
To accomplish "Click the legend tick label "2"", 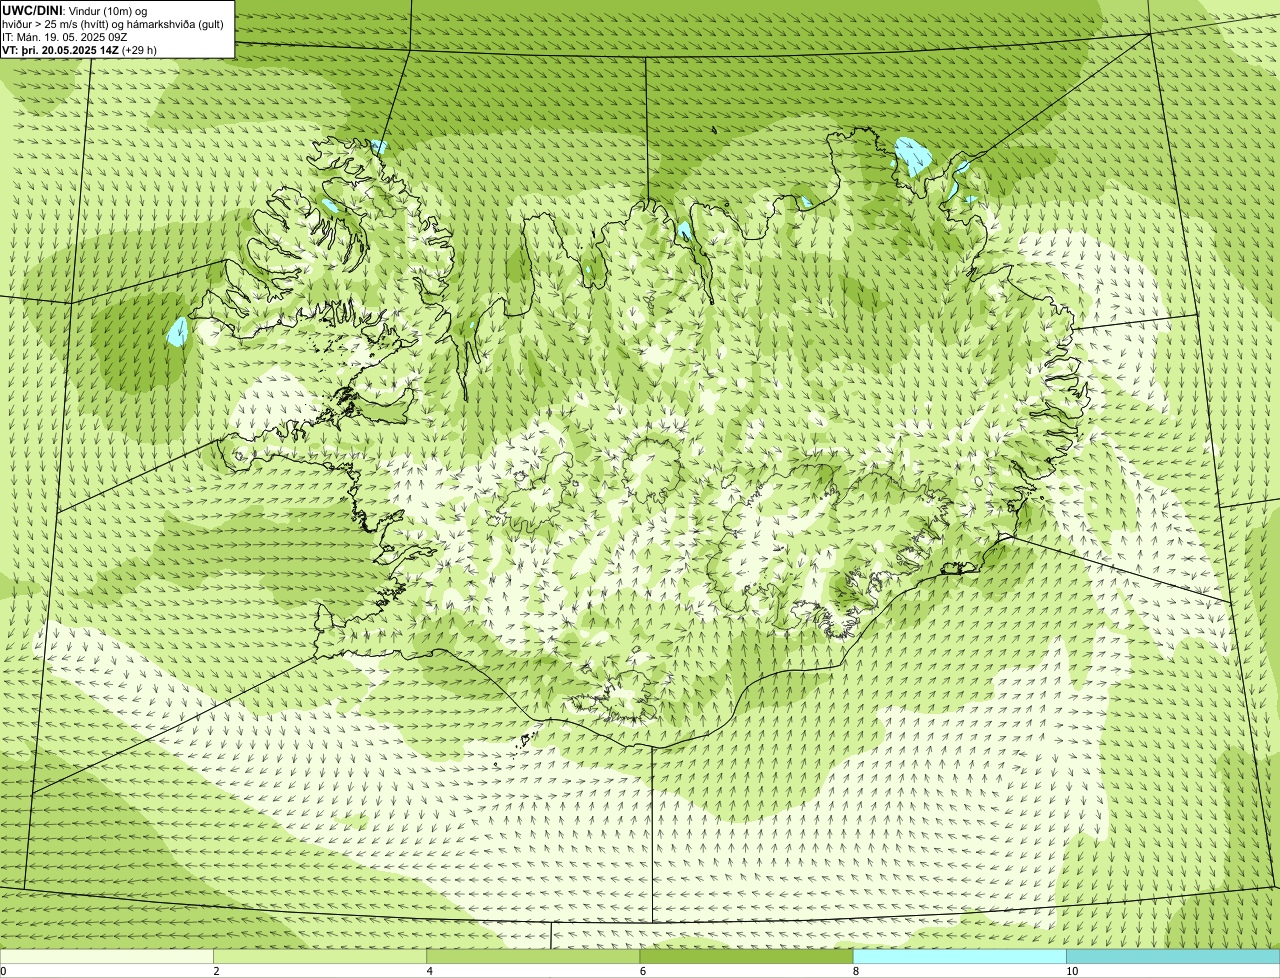I will [216, 972].
